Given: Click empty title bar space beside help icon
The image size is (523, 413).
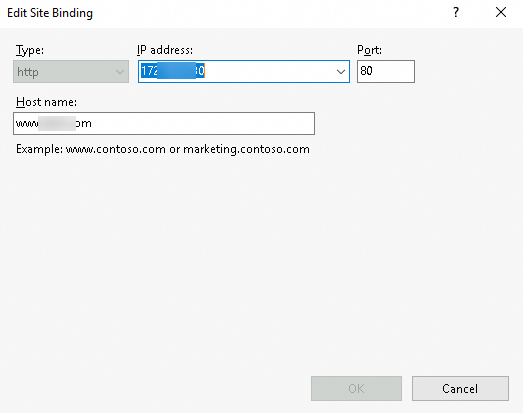Looking at the screenshot, I should click(267, 13).
